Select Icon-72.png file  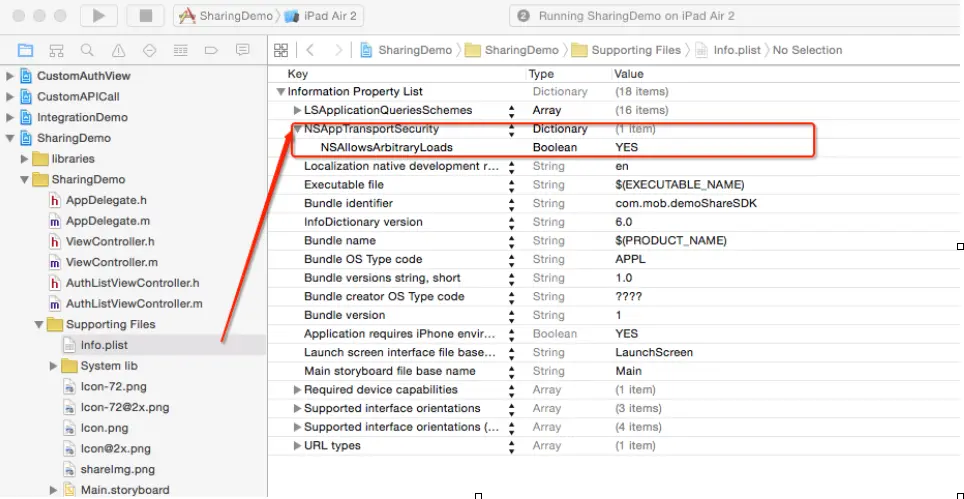pyautogui.click(x=113, y=387)
